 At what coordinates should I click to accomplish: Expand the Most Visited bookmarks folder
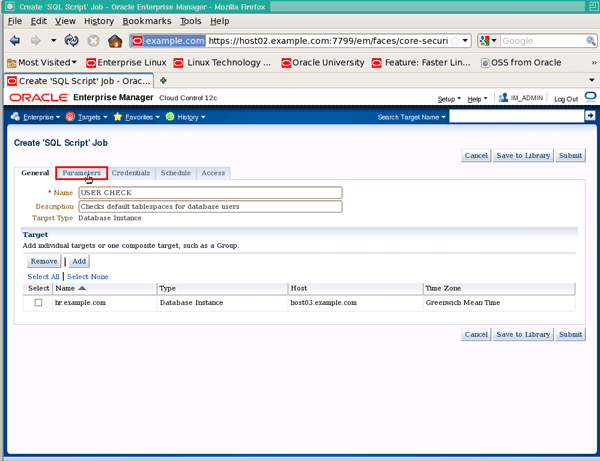click(x=42, y=62)
